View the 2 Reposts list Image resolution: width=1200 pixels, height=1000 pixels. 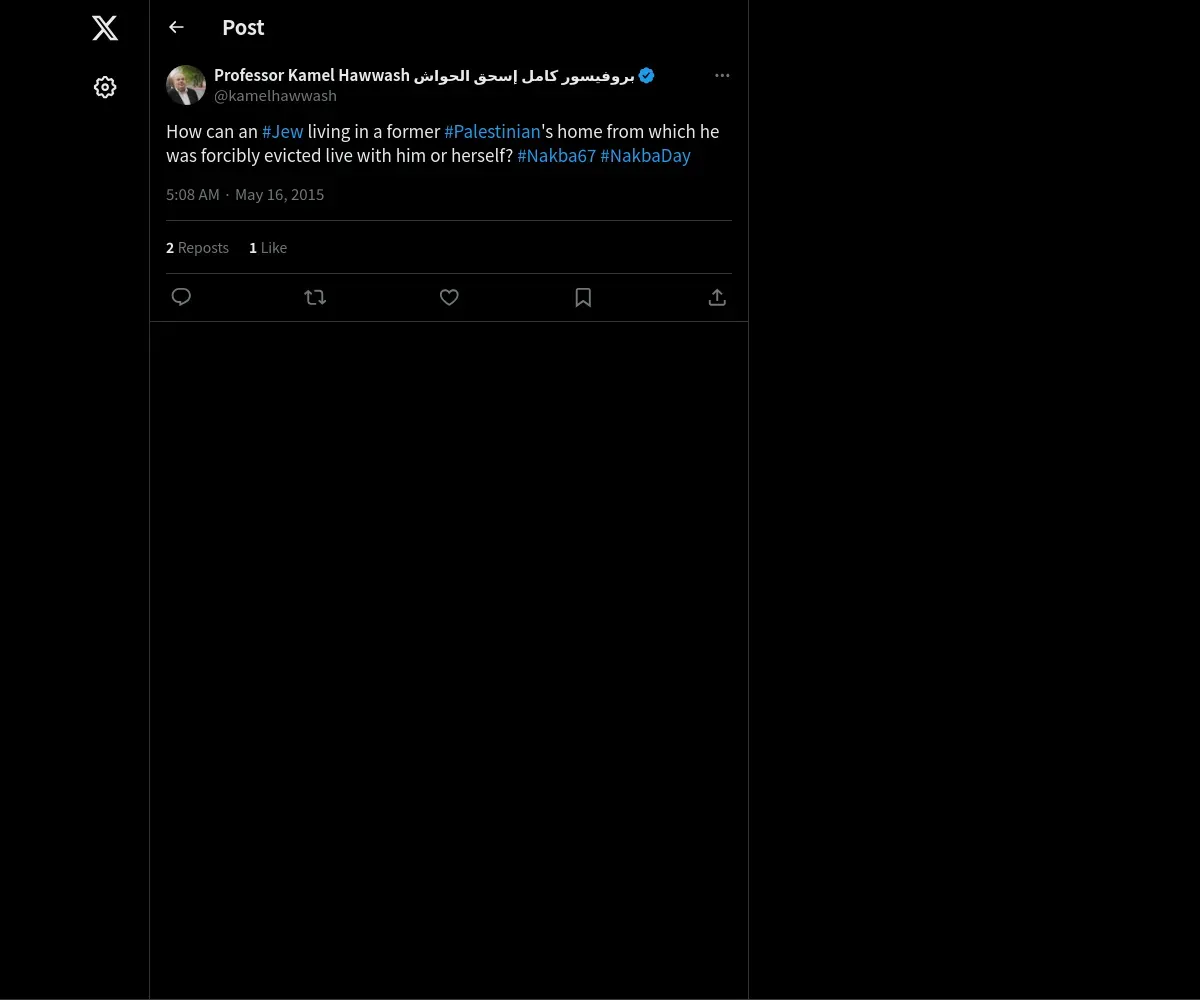197,248
